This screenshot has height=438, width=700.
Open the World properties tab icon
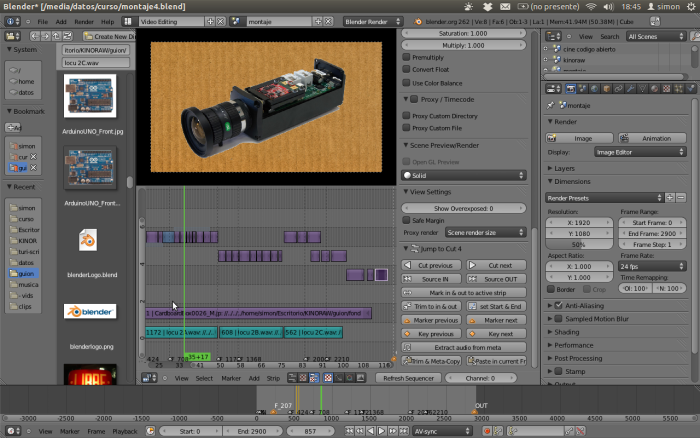point(595,89)
